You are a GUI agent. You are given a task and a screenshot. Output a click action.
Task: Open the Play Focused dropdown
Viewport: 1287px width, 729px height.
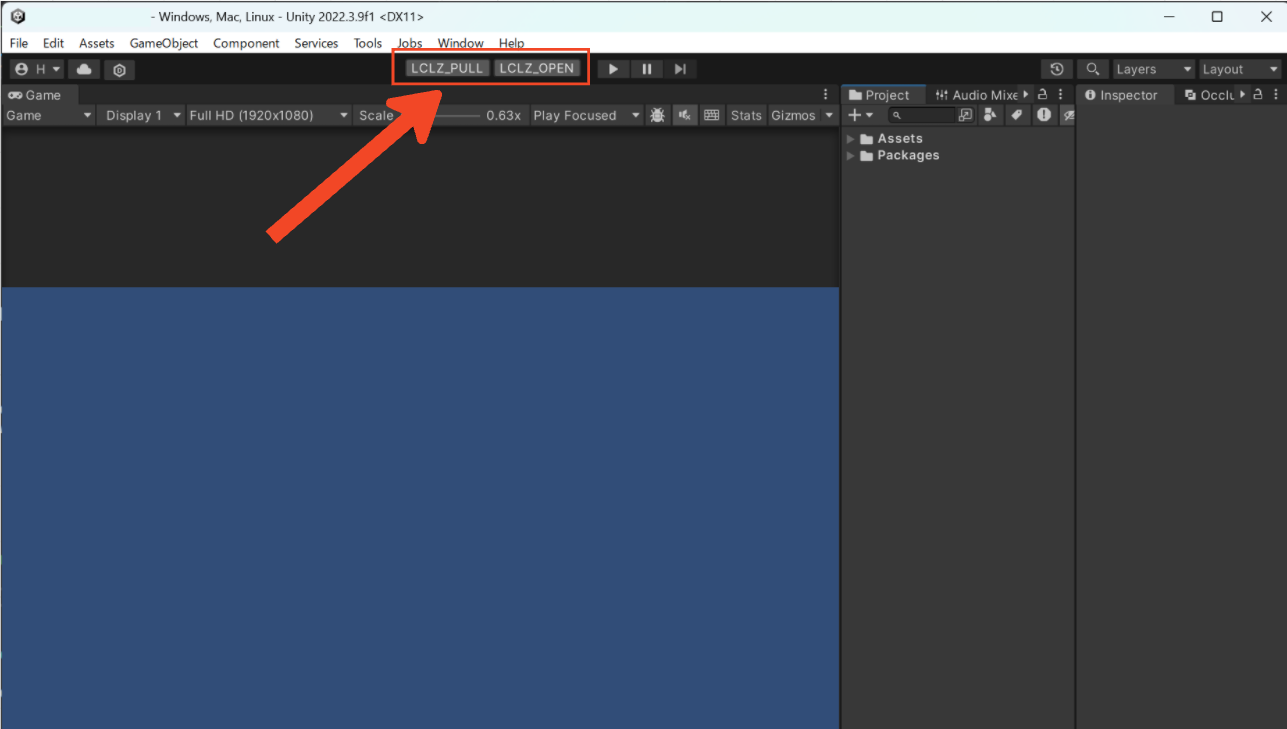coord(586,115)
